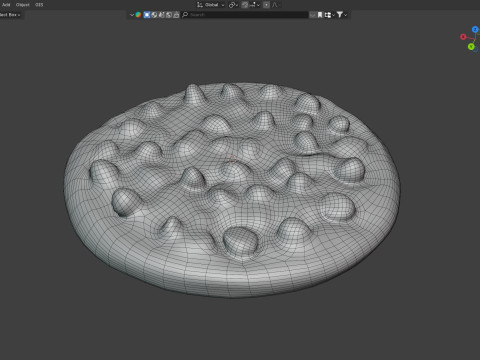Expand the chevron before the multicolored icon
Screen dimensions: 480x360
[x=132, y=15]
